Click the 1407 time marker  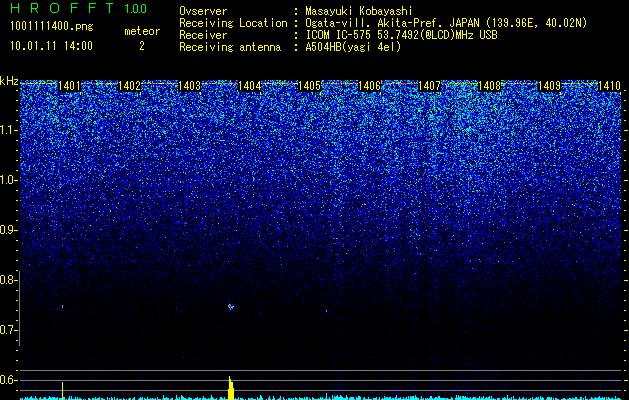pyautogui.click(x=429, y=86)
